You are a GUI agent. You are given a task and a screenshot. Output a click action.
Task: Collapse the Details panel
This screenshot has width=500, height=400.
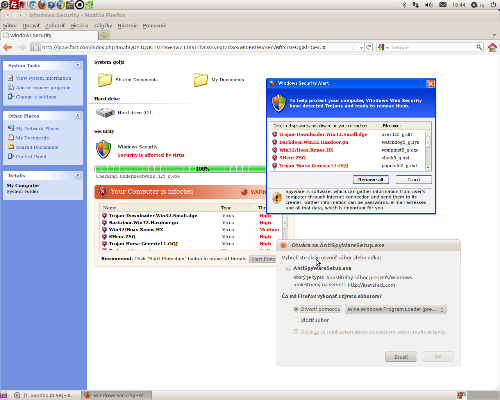78,175
